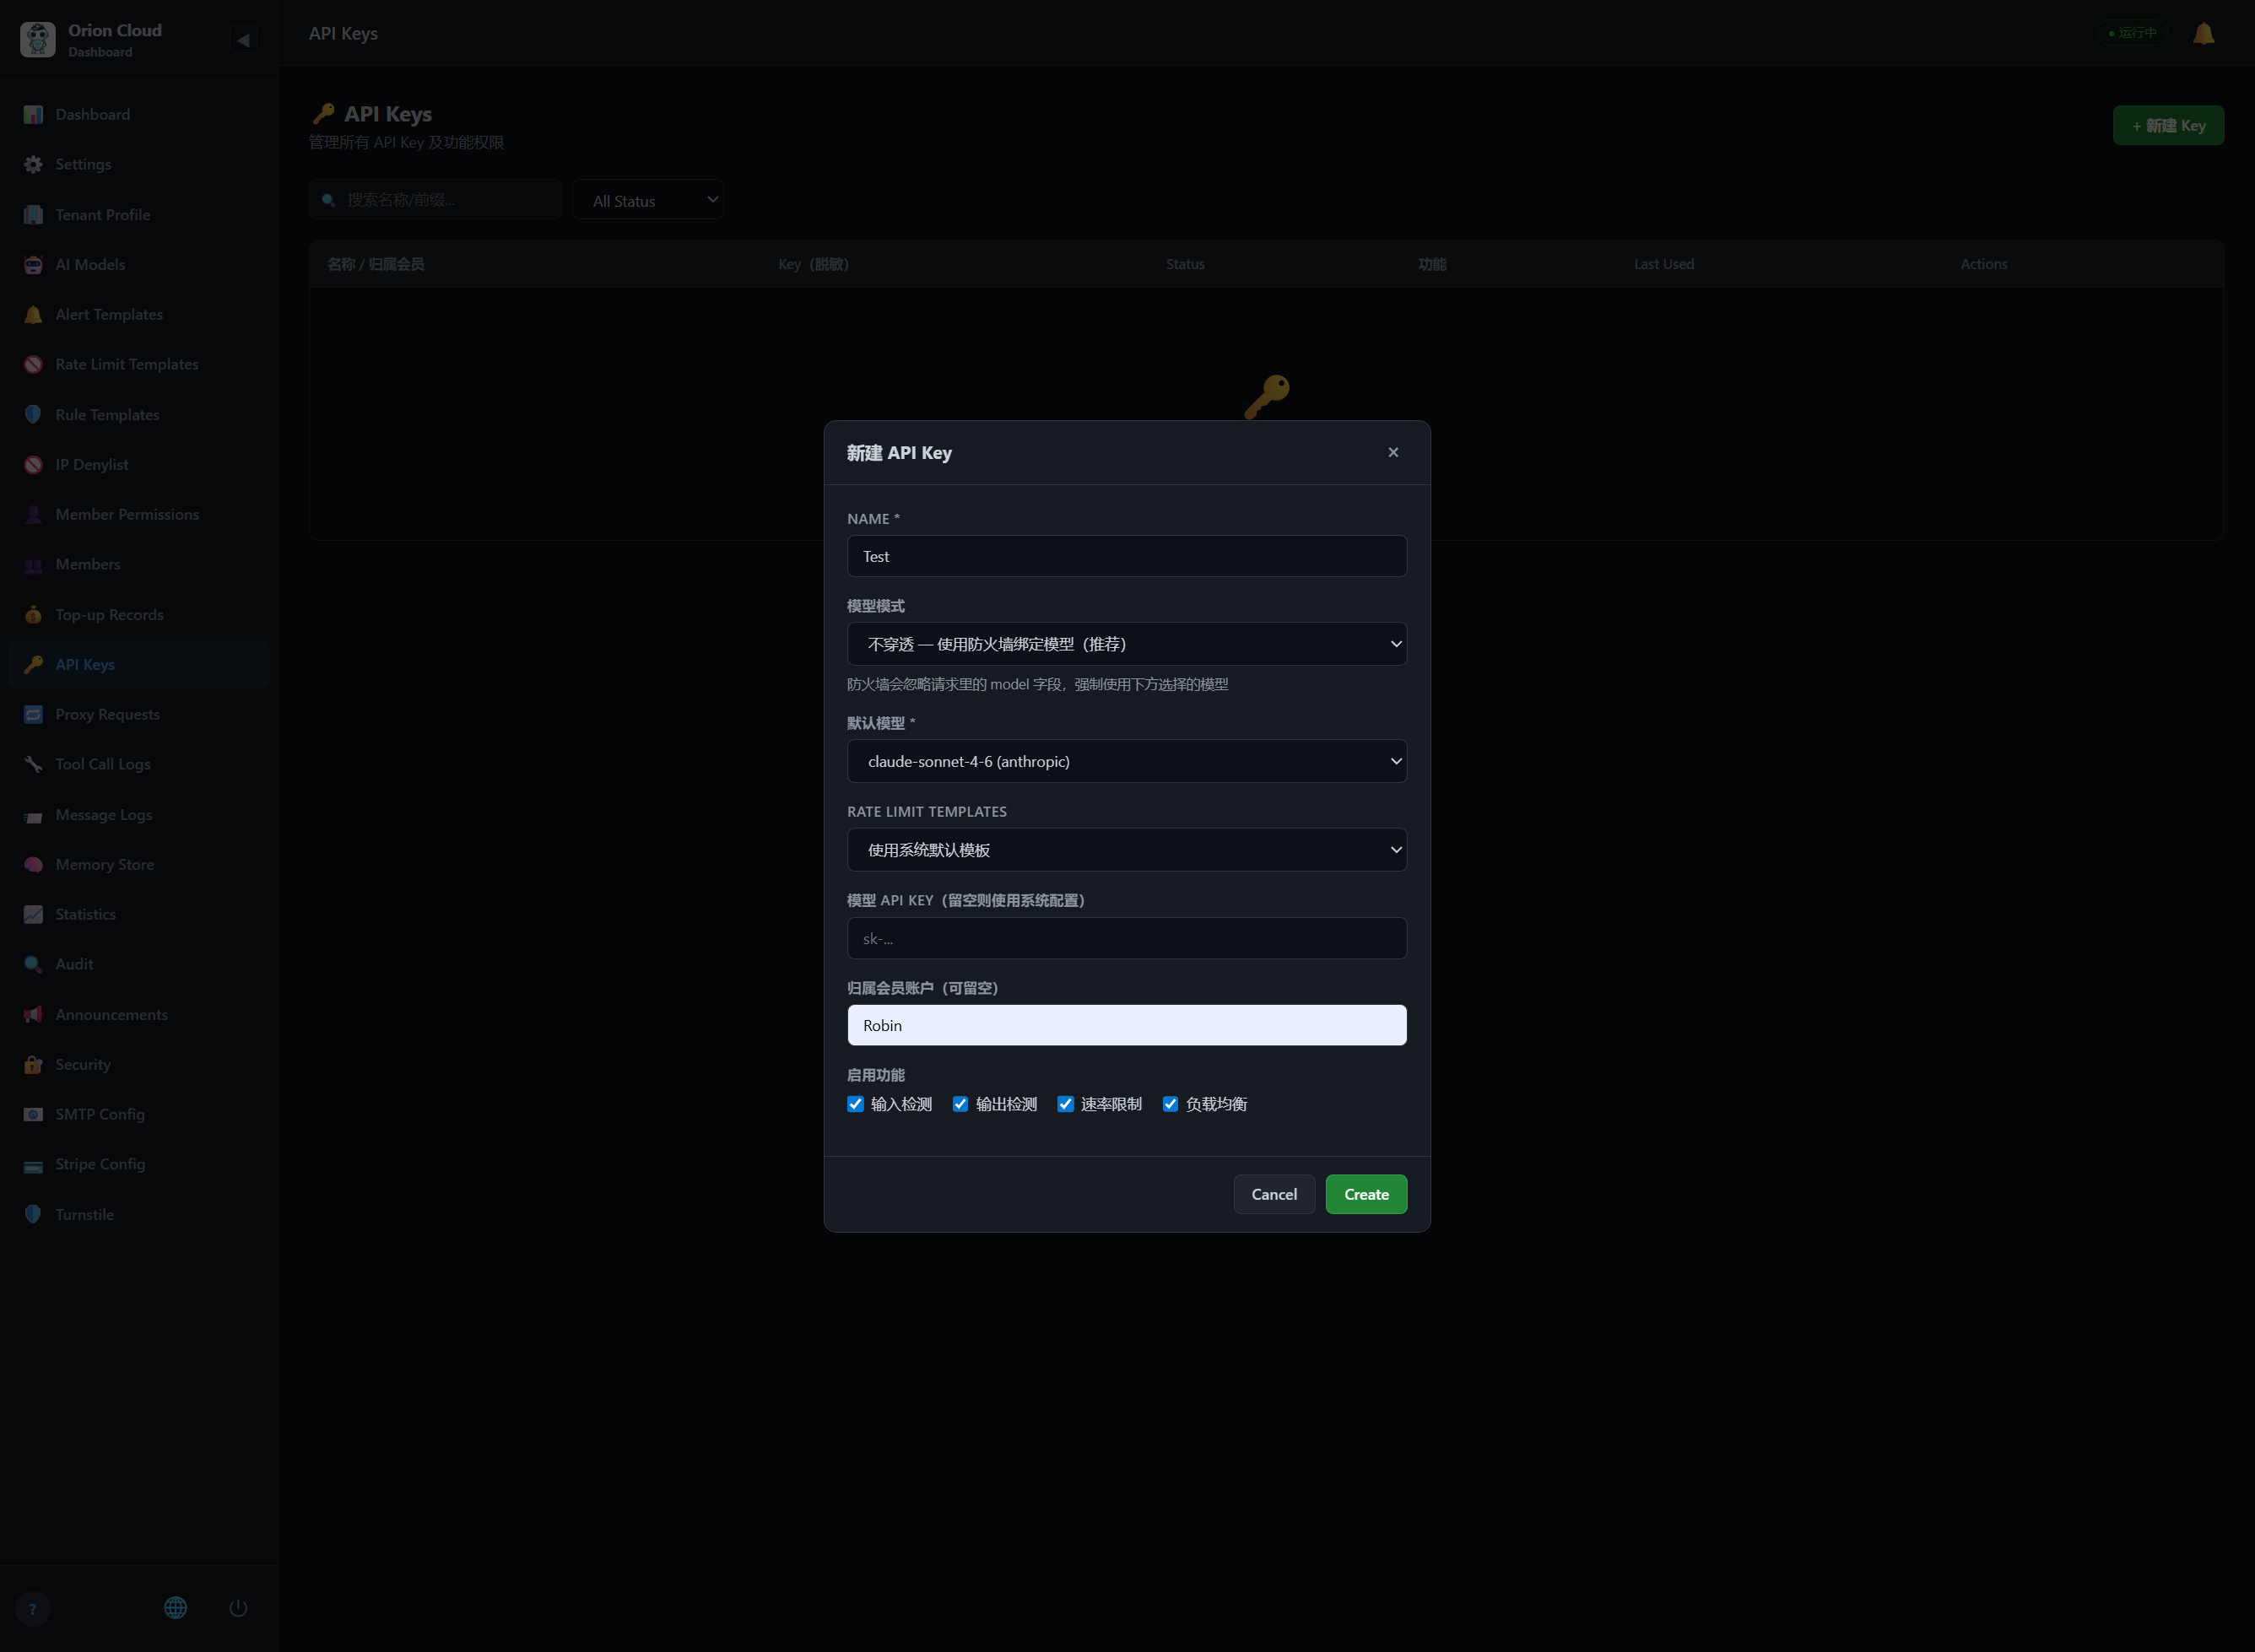The image size is (2255, 1652).
Task: Click the notification bell icon
Action: [x=2203, y=33]
